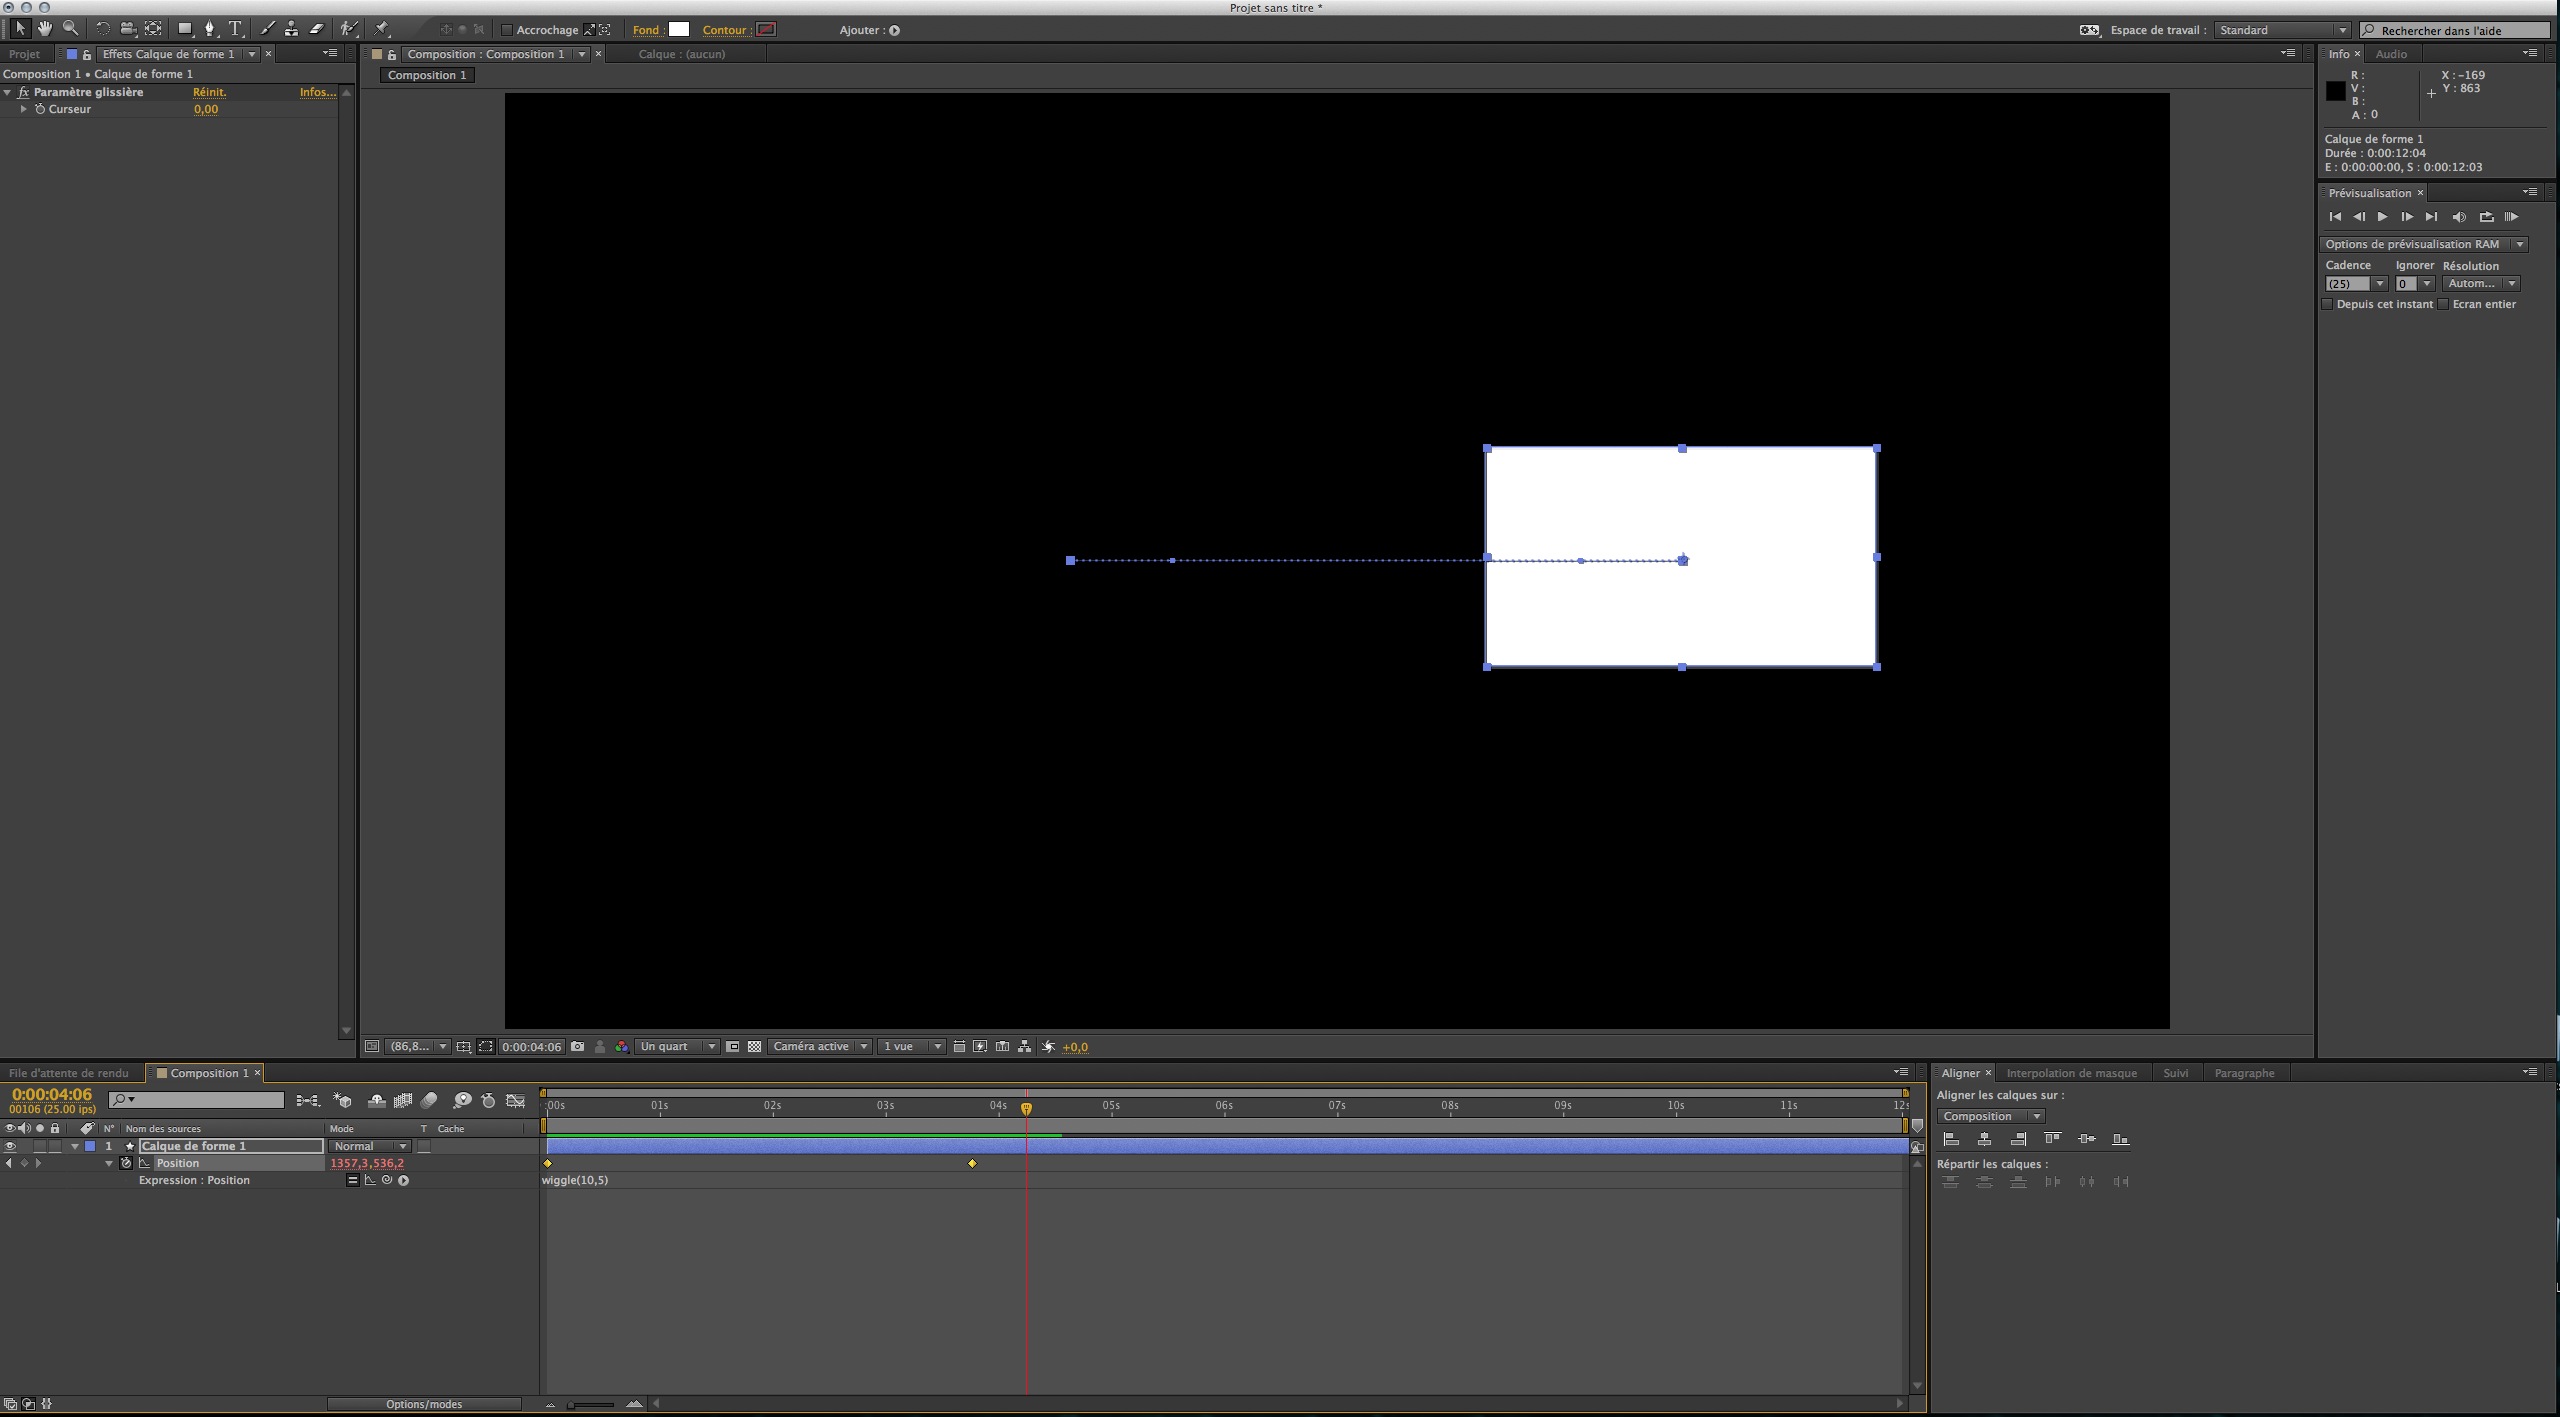This screenshot has height=1417, width=2560.
Task: Open the Graph Editor in timeline
Action: (x=515, y=1101)
